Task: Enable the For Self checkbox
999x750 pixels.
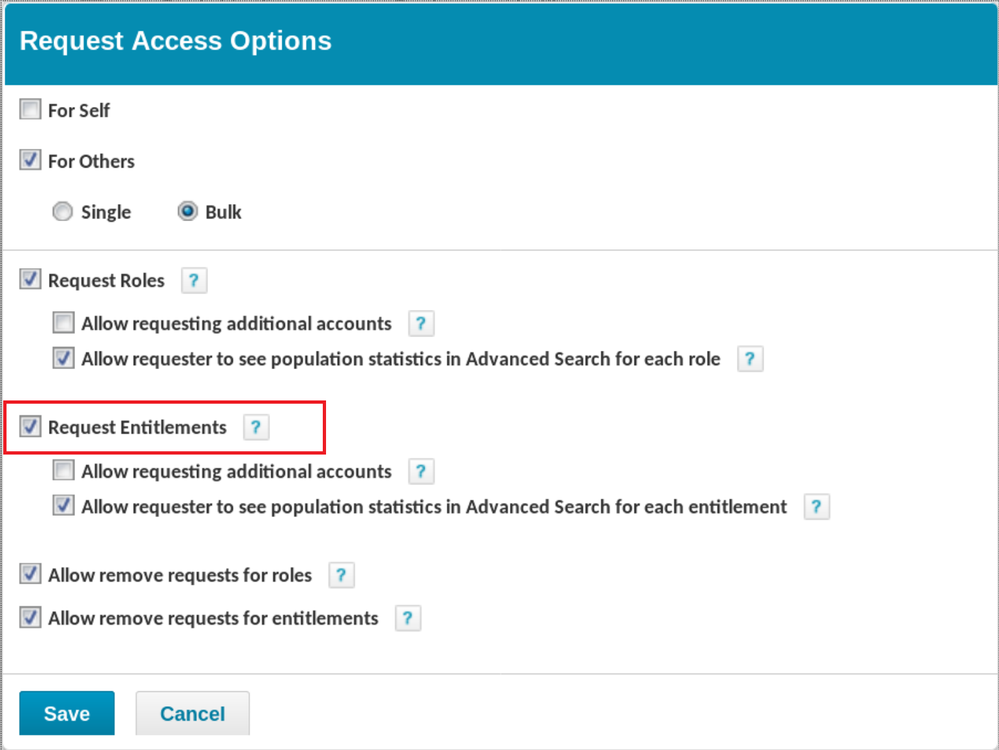Action: tap(31, 110)
